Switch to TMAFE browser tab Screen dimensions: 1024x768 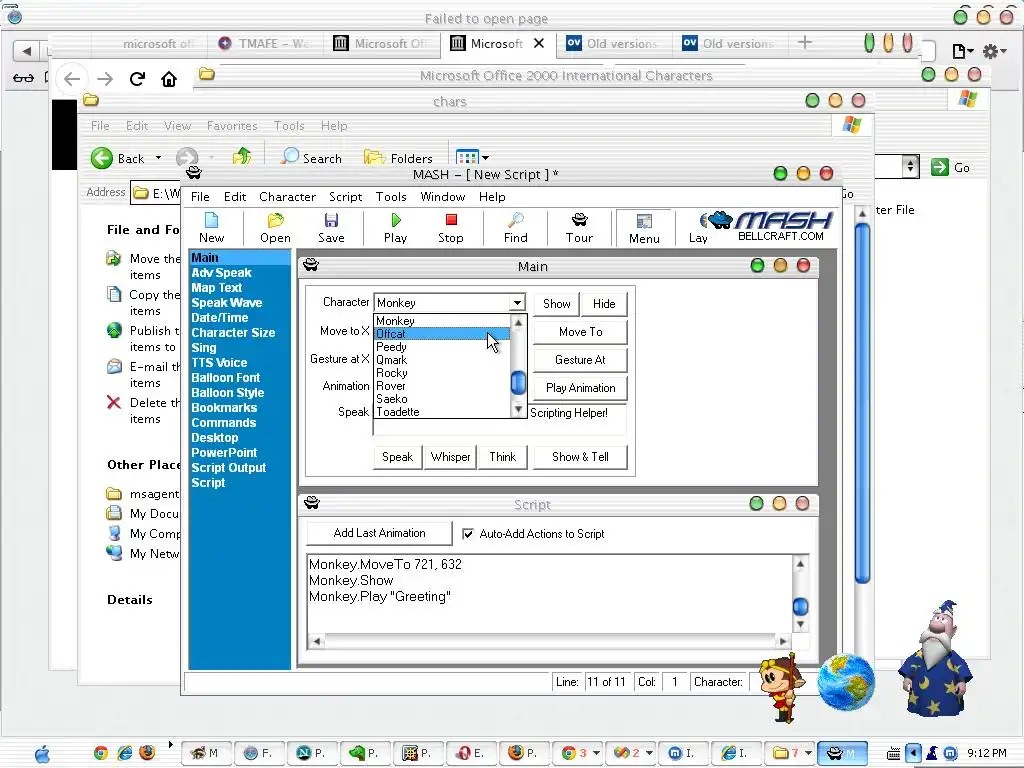264,43
